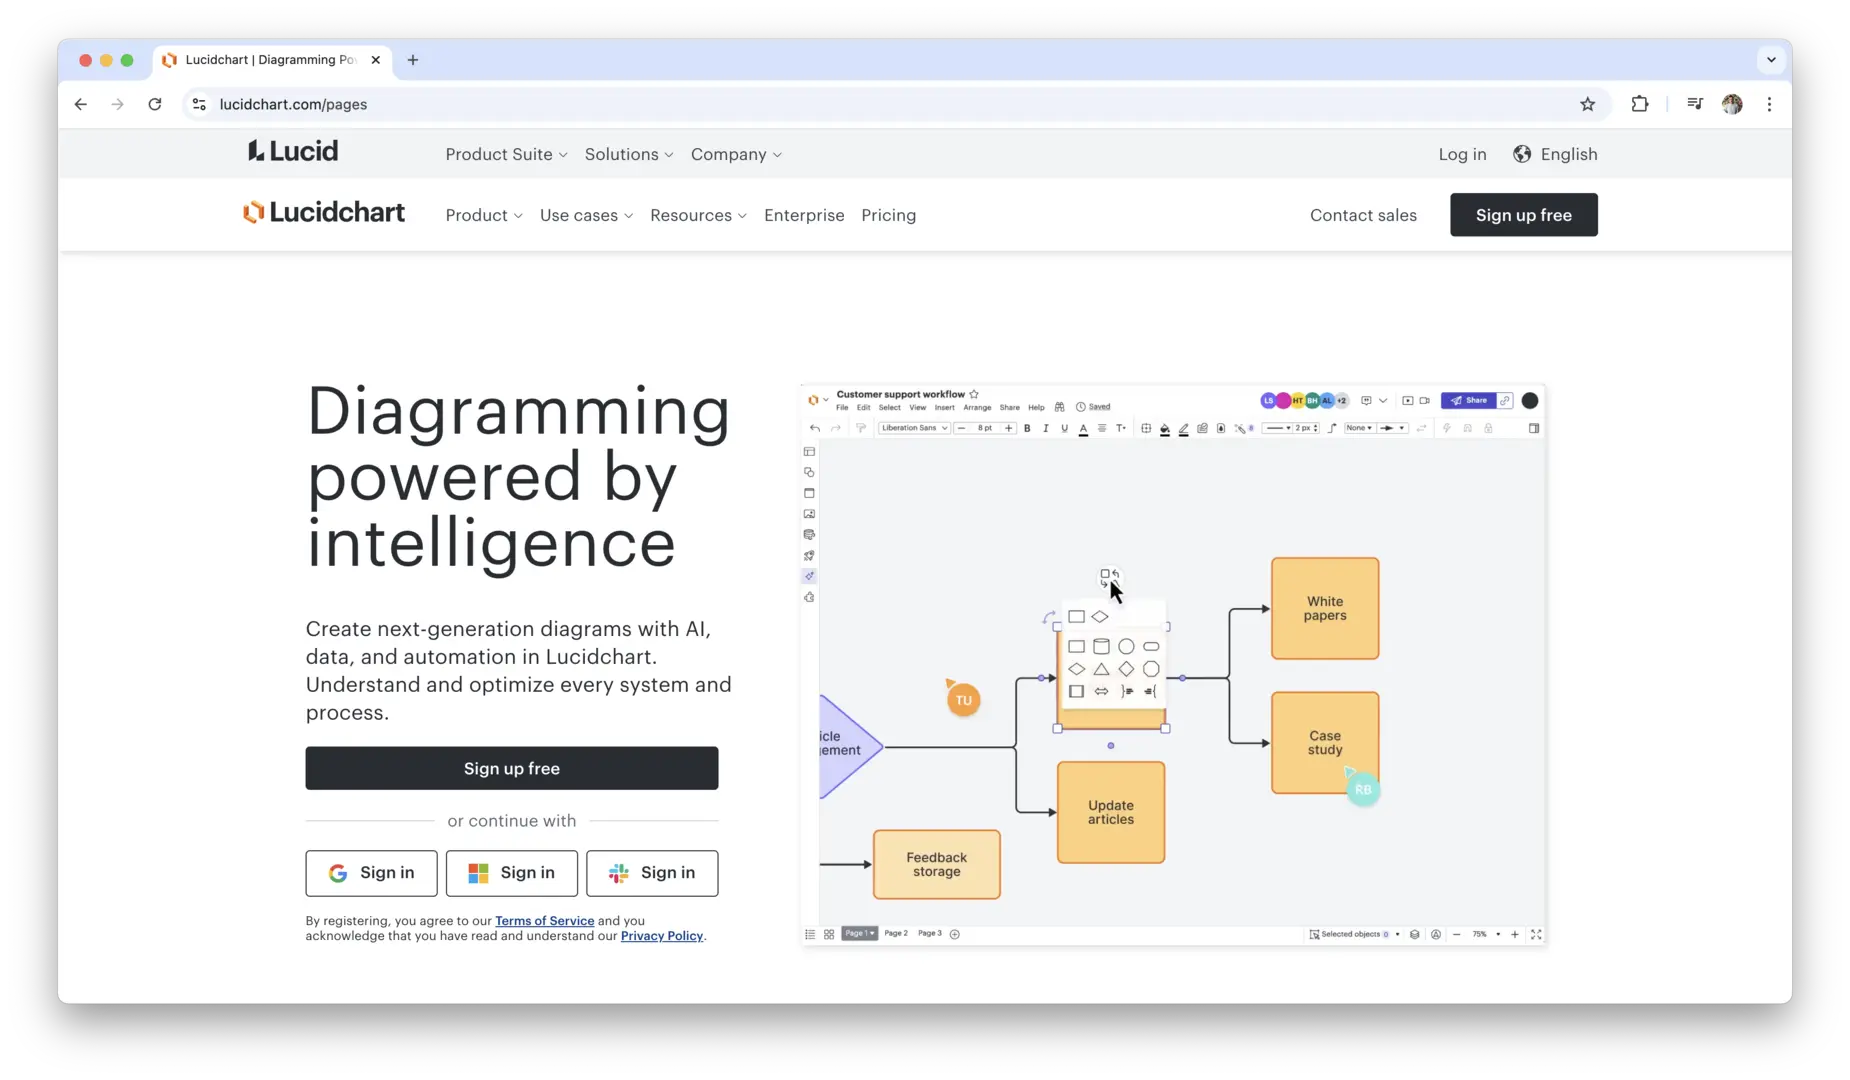Viewport: 1850px width, 1080px height.
Task: Sign in with Google
Action: click(x=371, y=873)
